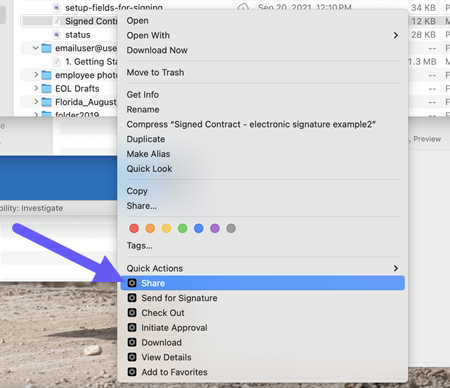Viewport: 450px width, 388px height.
Task: Apply the blue tag color
Action: 199,228
